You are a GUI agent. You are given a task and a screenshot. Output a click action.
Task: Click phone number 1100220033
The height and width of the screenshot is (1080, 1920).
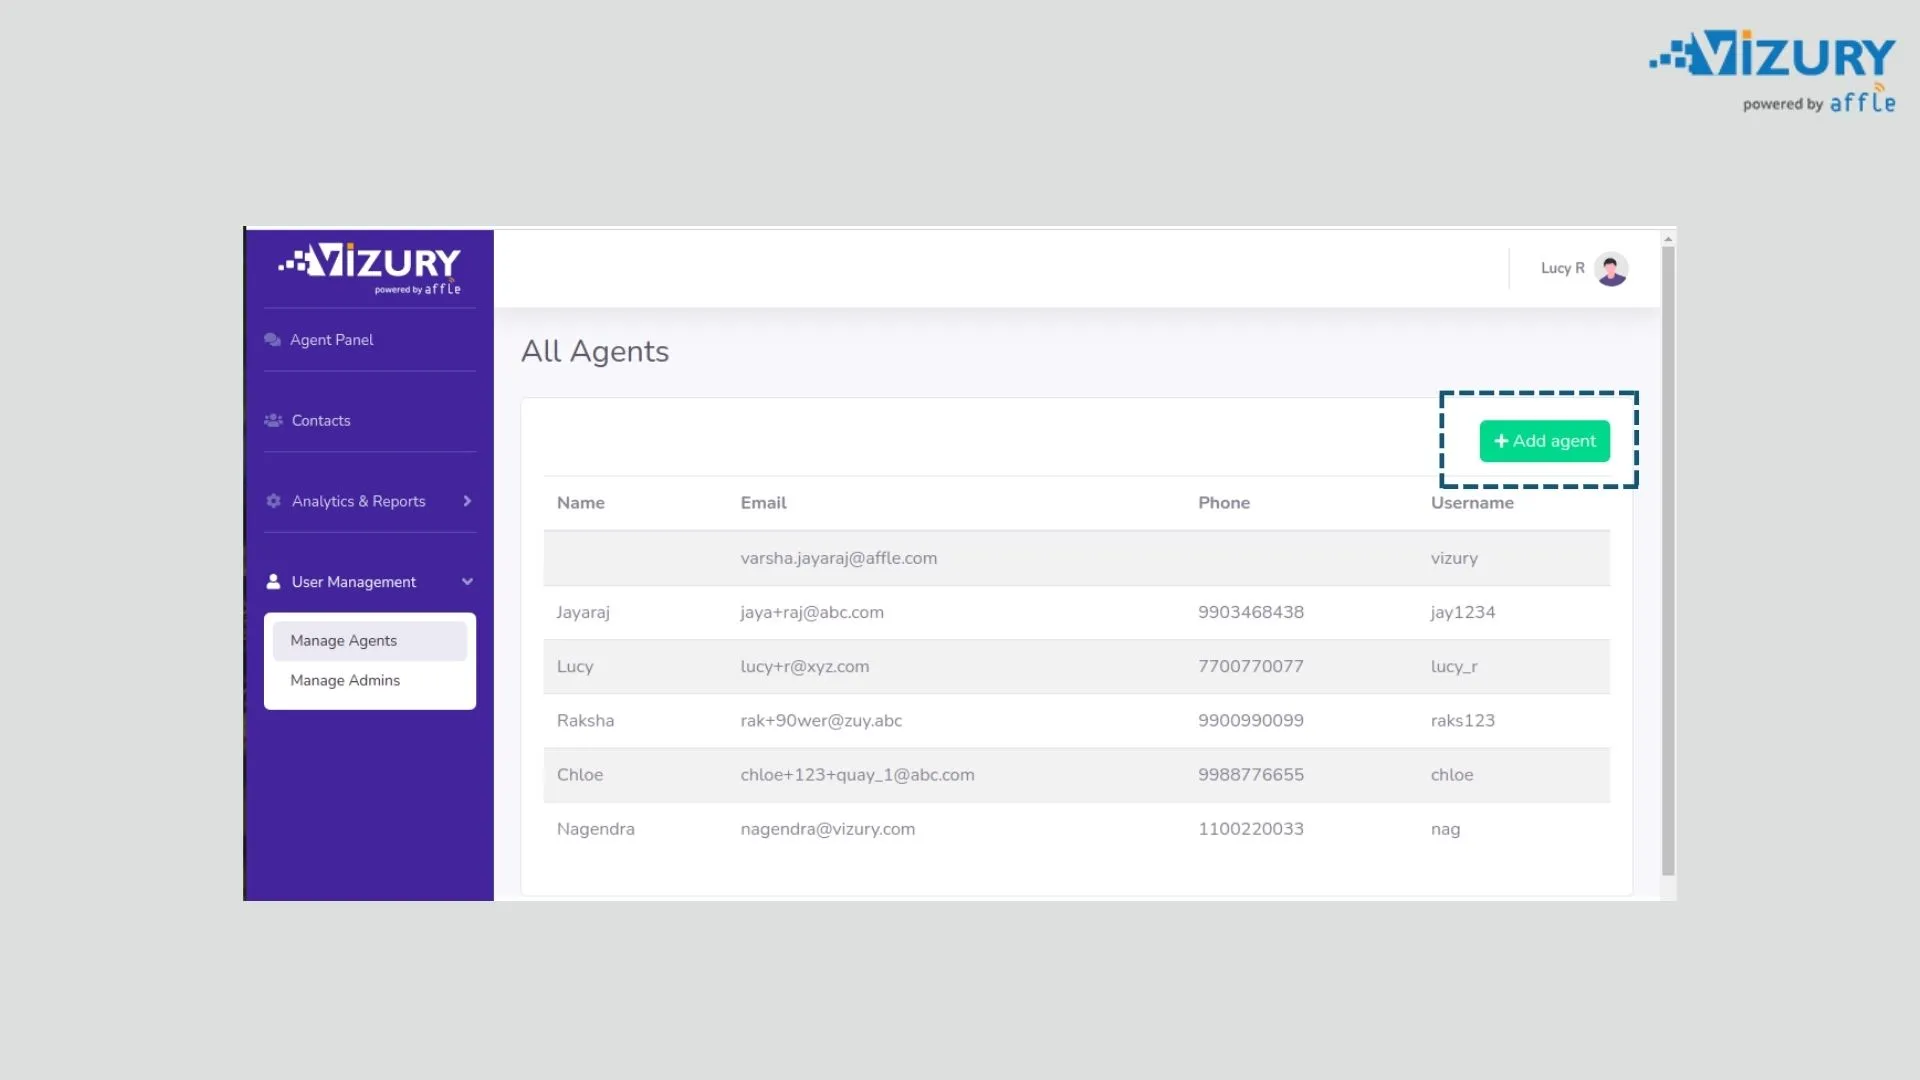pyautogui.click(x=1251, y=829)
